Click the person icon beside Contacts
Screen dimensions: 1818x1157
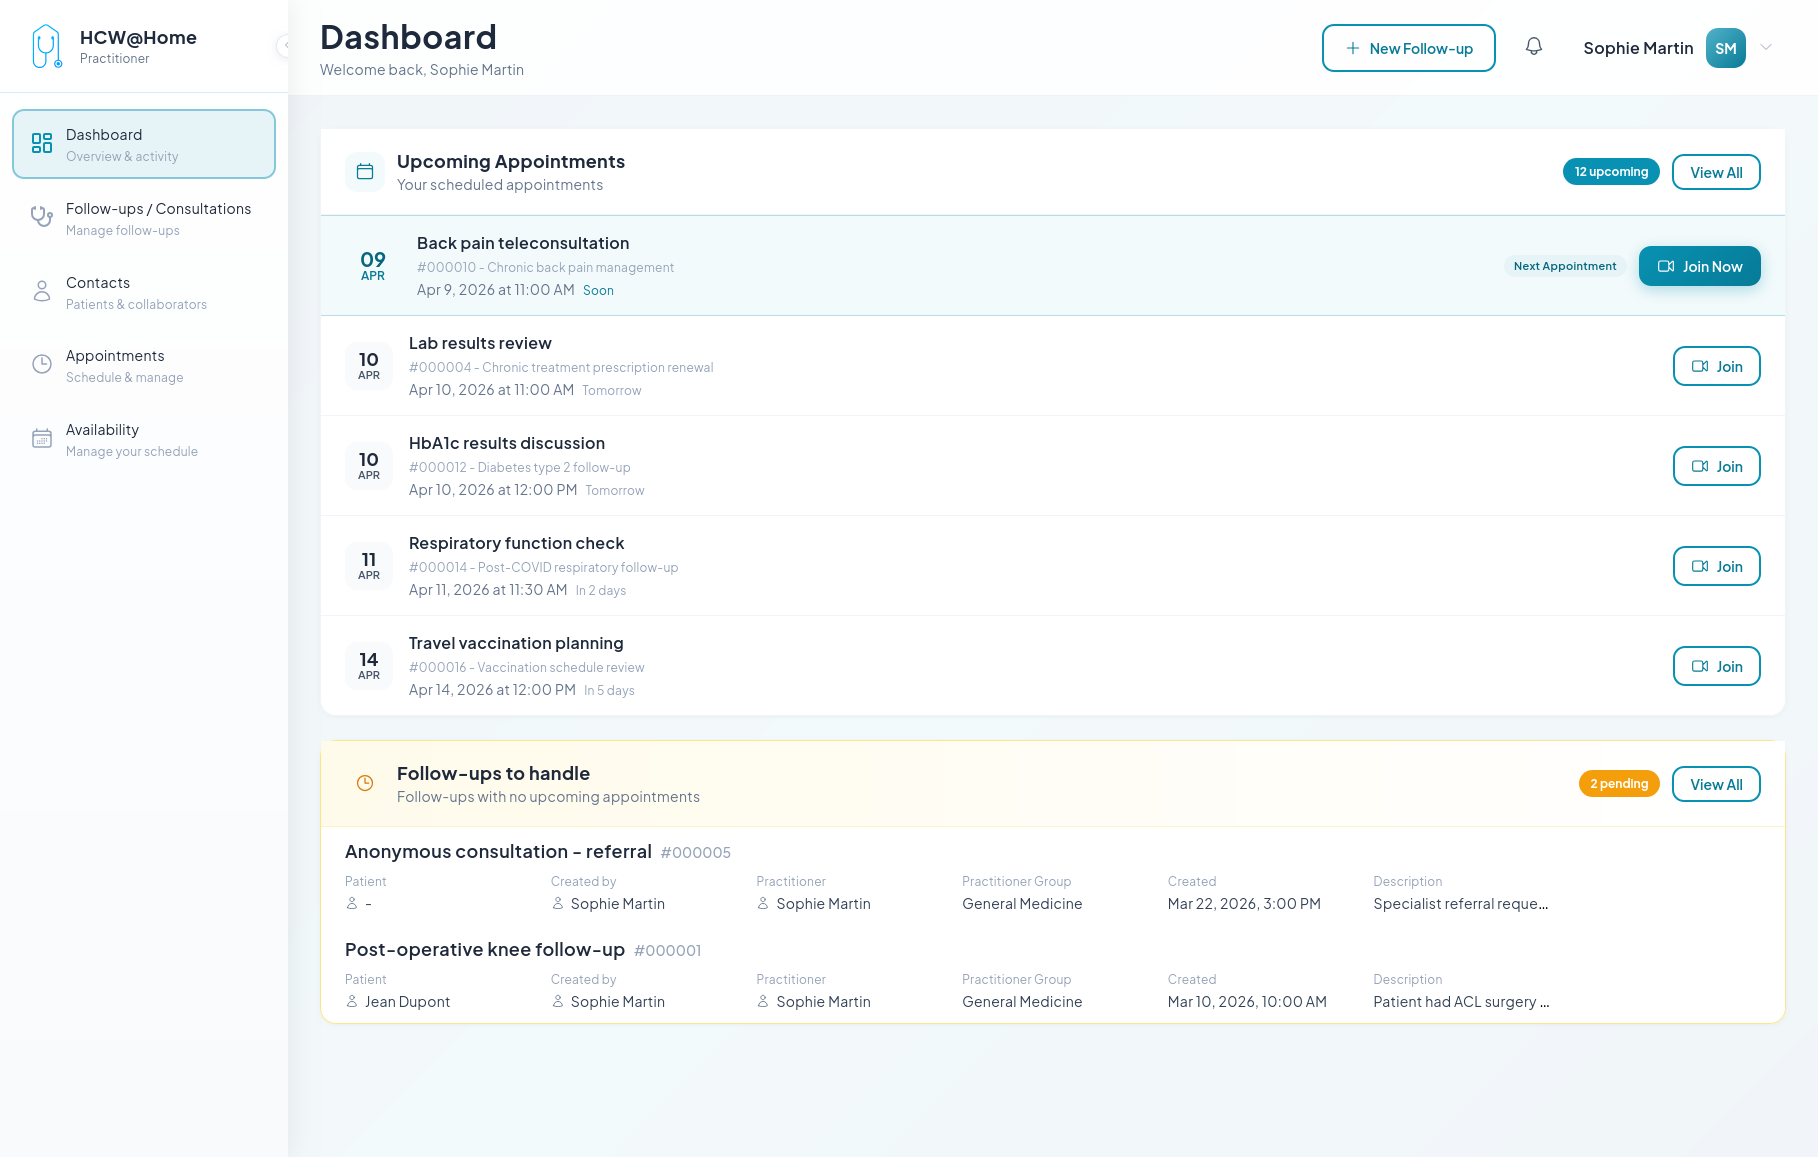[x=41, y=291]
